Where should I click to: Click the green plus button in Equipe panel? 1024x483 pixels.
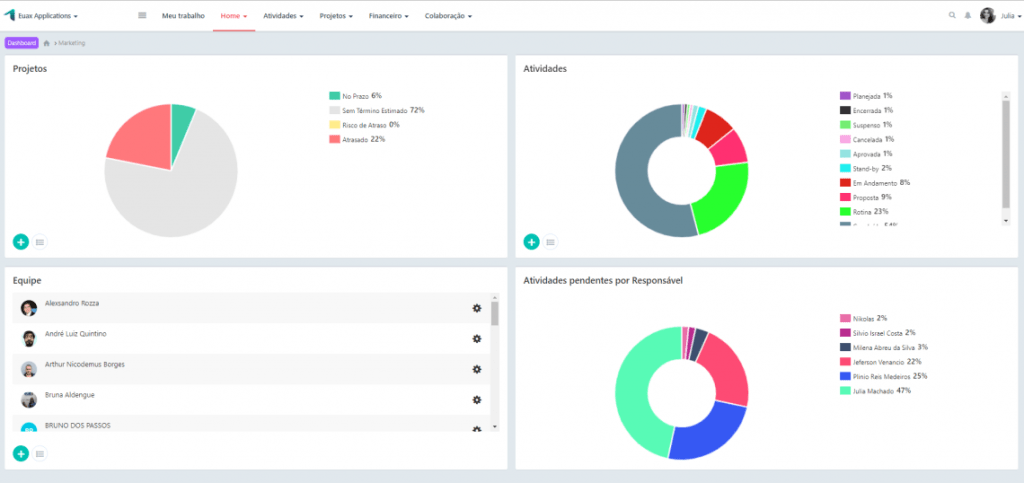(x=21, y=453)
